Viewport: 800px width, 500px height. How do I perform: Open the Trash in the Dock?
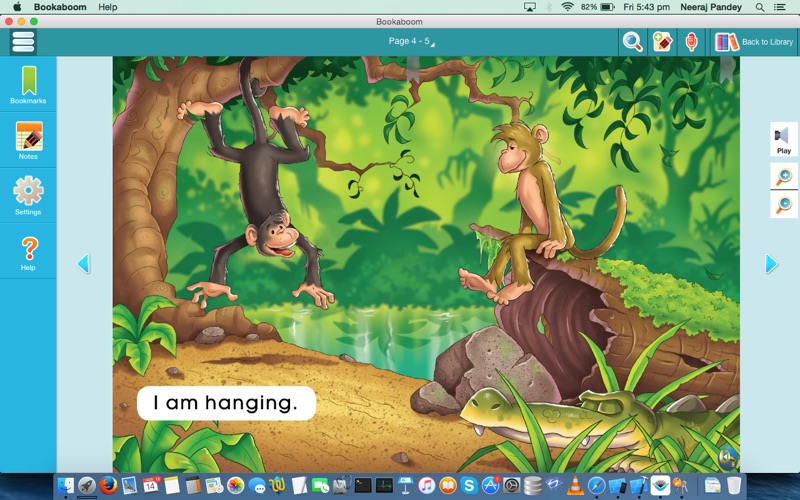point(734,485)
